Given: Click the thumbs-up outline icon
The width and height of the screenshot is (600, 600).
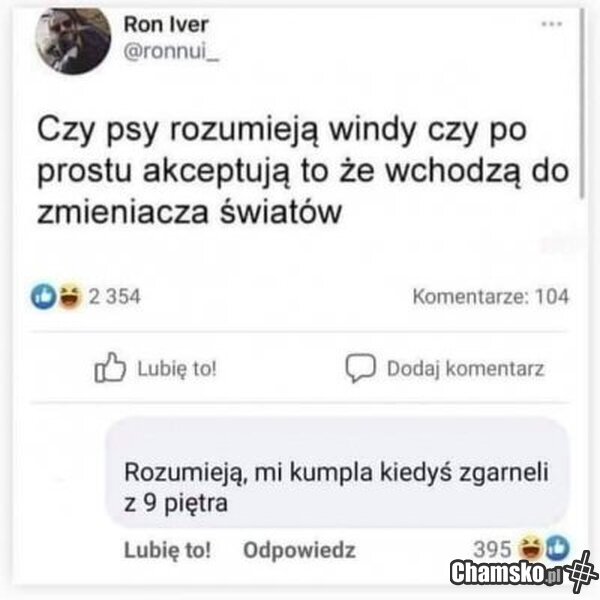Looking at the screenshot, I should point(110,368).
